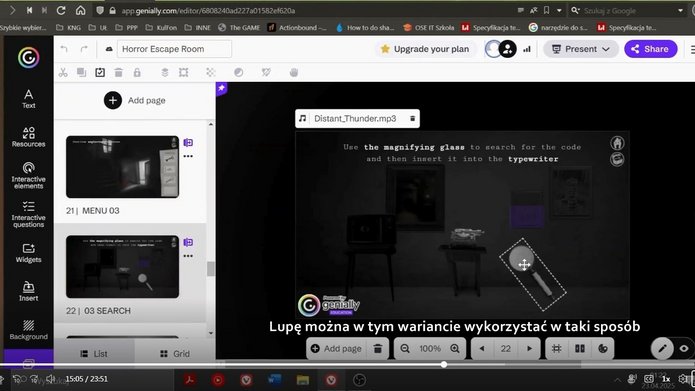Click the Share button

(651, 49)
